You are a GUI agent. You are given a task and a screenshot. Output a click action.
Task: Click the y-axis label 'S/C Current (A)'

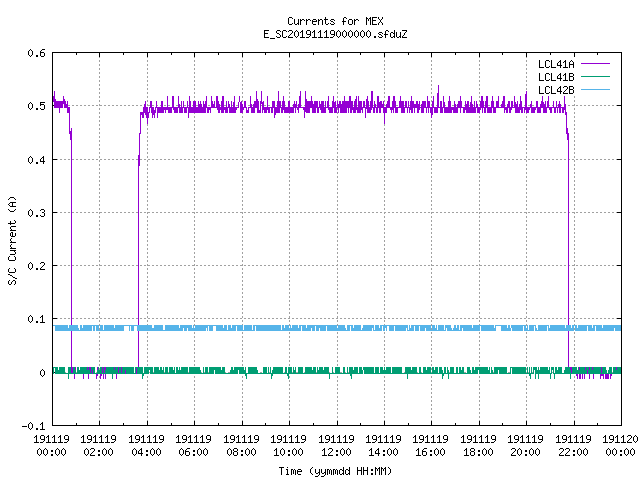[12, 240]
